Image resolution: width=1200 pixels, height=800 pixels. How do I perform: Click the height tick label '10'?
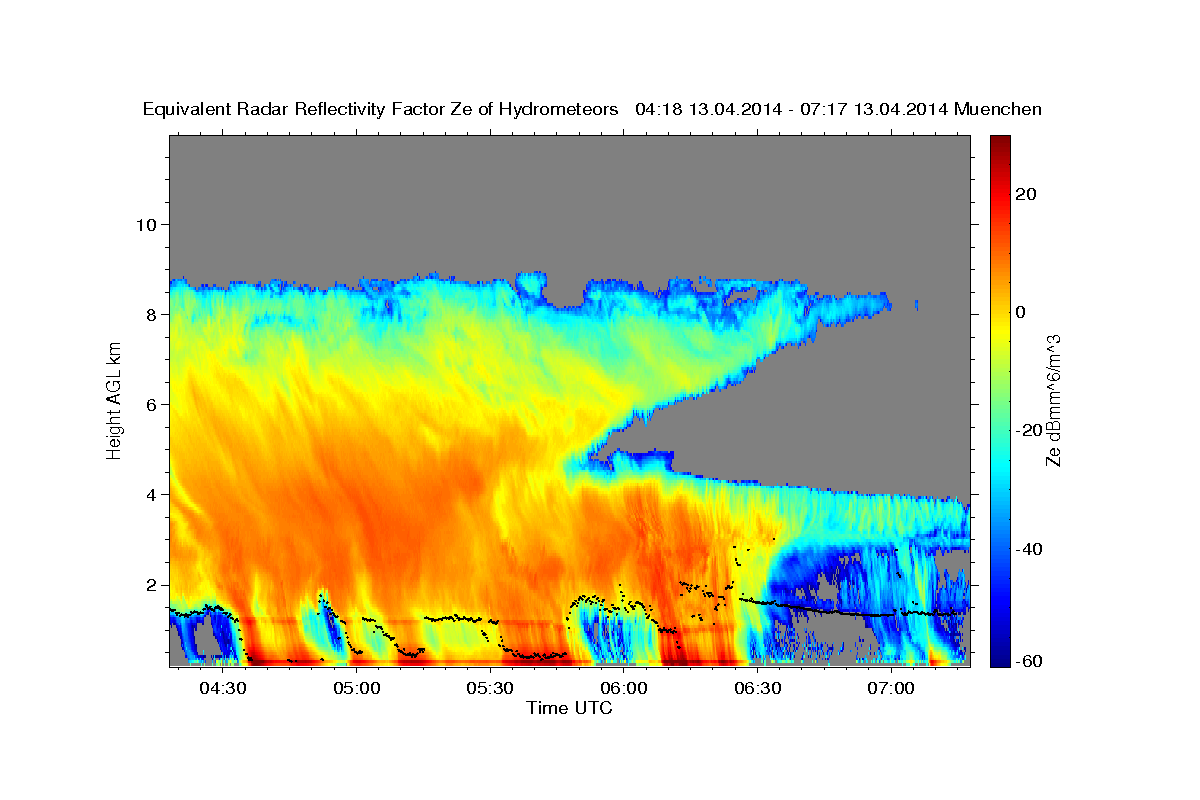(x=146, y=224)
